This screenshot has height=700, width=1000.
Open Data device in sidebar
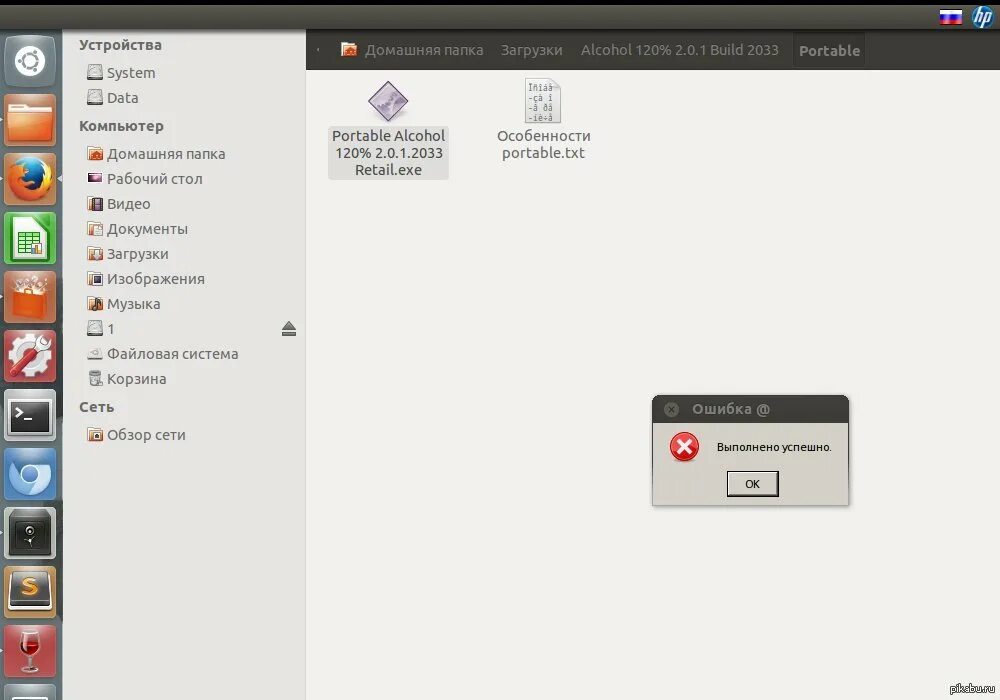point(113,98)
